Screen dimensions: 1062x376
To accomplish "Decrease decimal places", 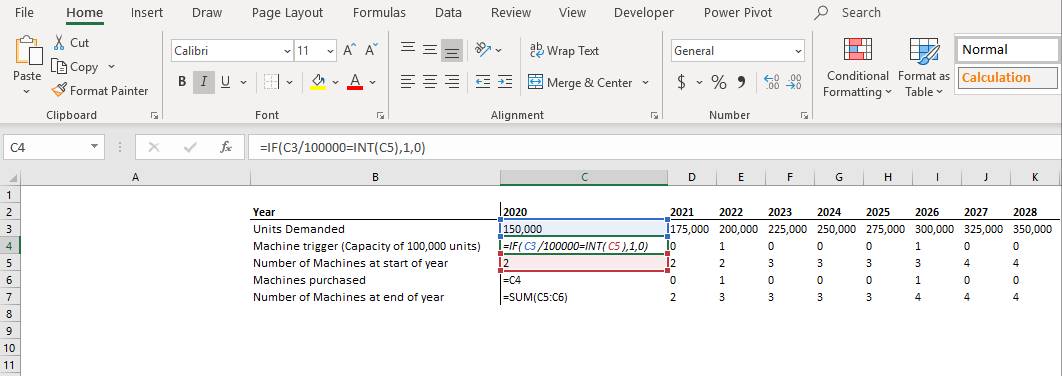I will pyautogui.click(x=794, y=82).
